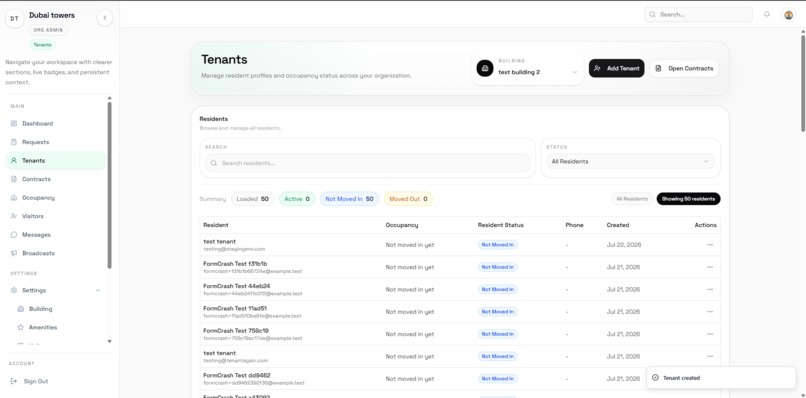Open actions menu for FormCrash Test f31b1b

tap(710, 267)
